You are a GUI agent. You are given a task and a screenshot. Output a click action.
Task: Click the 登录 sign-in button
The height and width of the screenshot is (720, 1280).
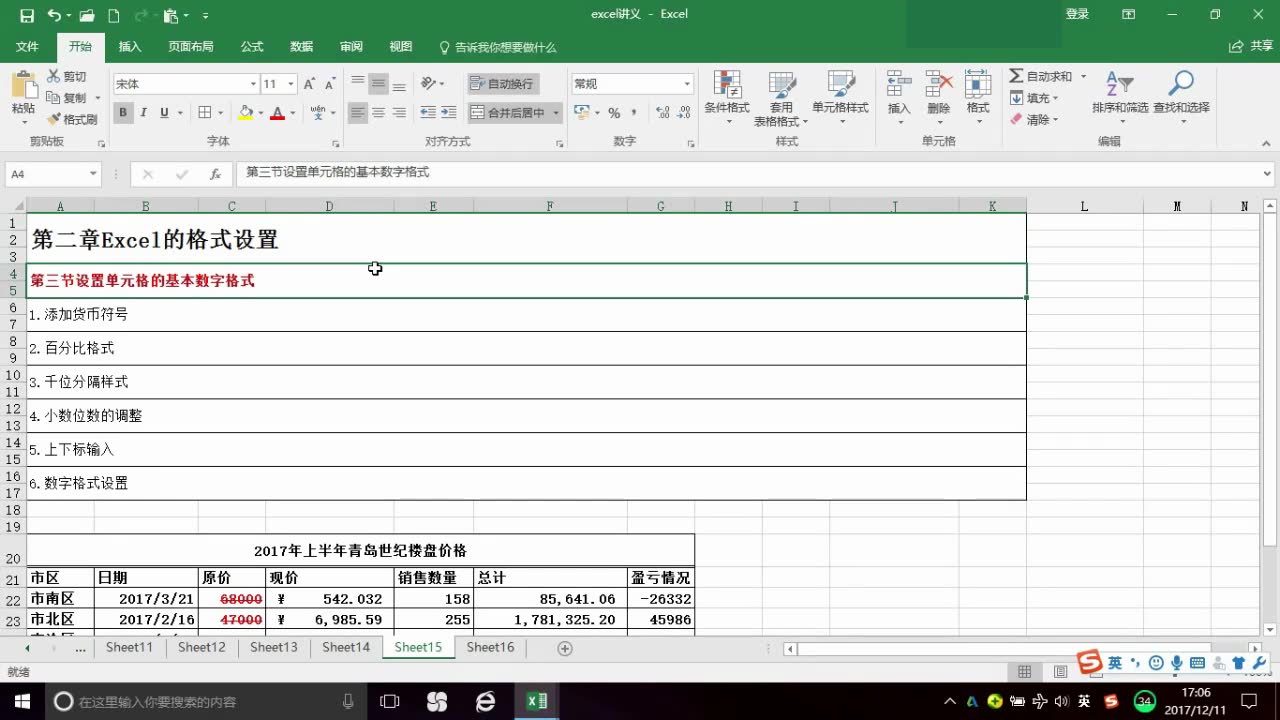pos(1078,14)
